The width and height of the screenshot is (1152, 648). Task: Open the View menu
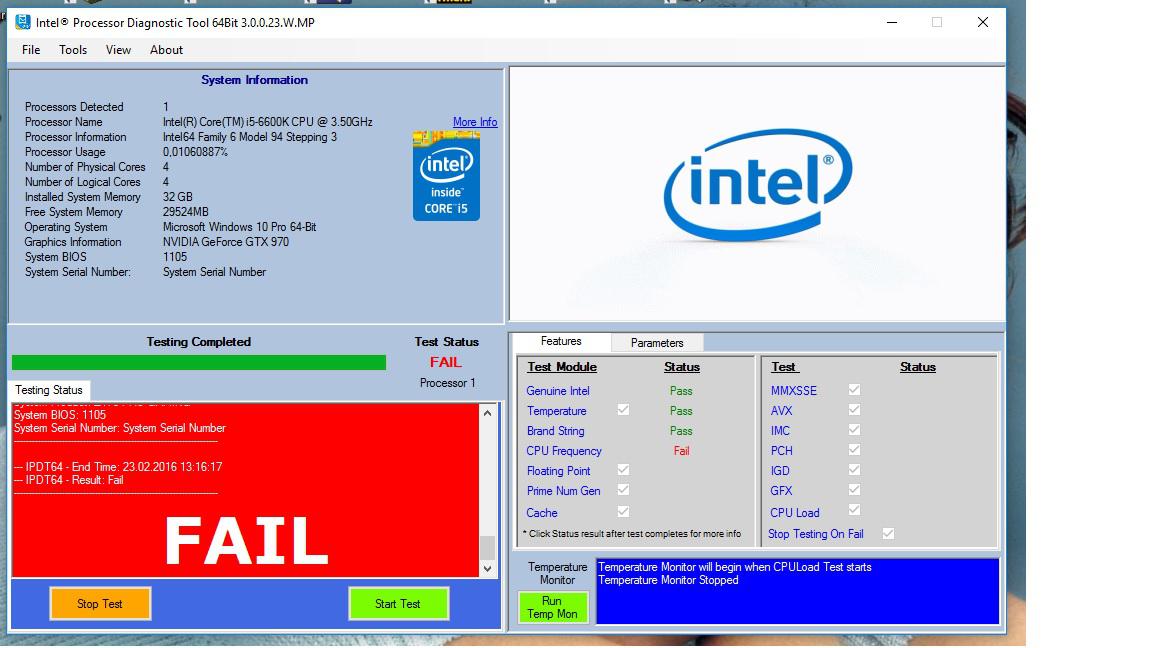(118, 50)
